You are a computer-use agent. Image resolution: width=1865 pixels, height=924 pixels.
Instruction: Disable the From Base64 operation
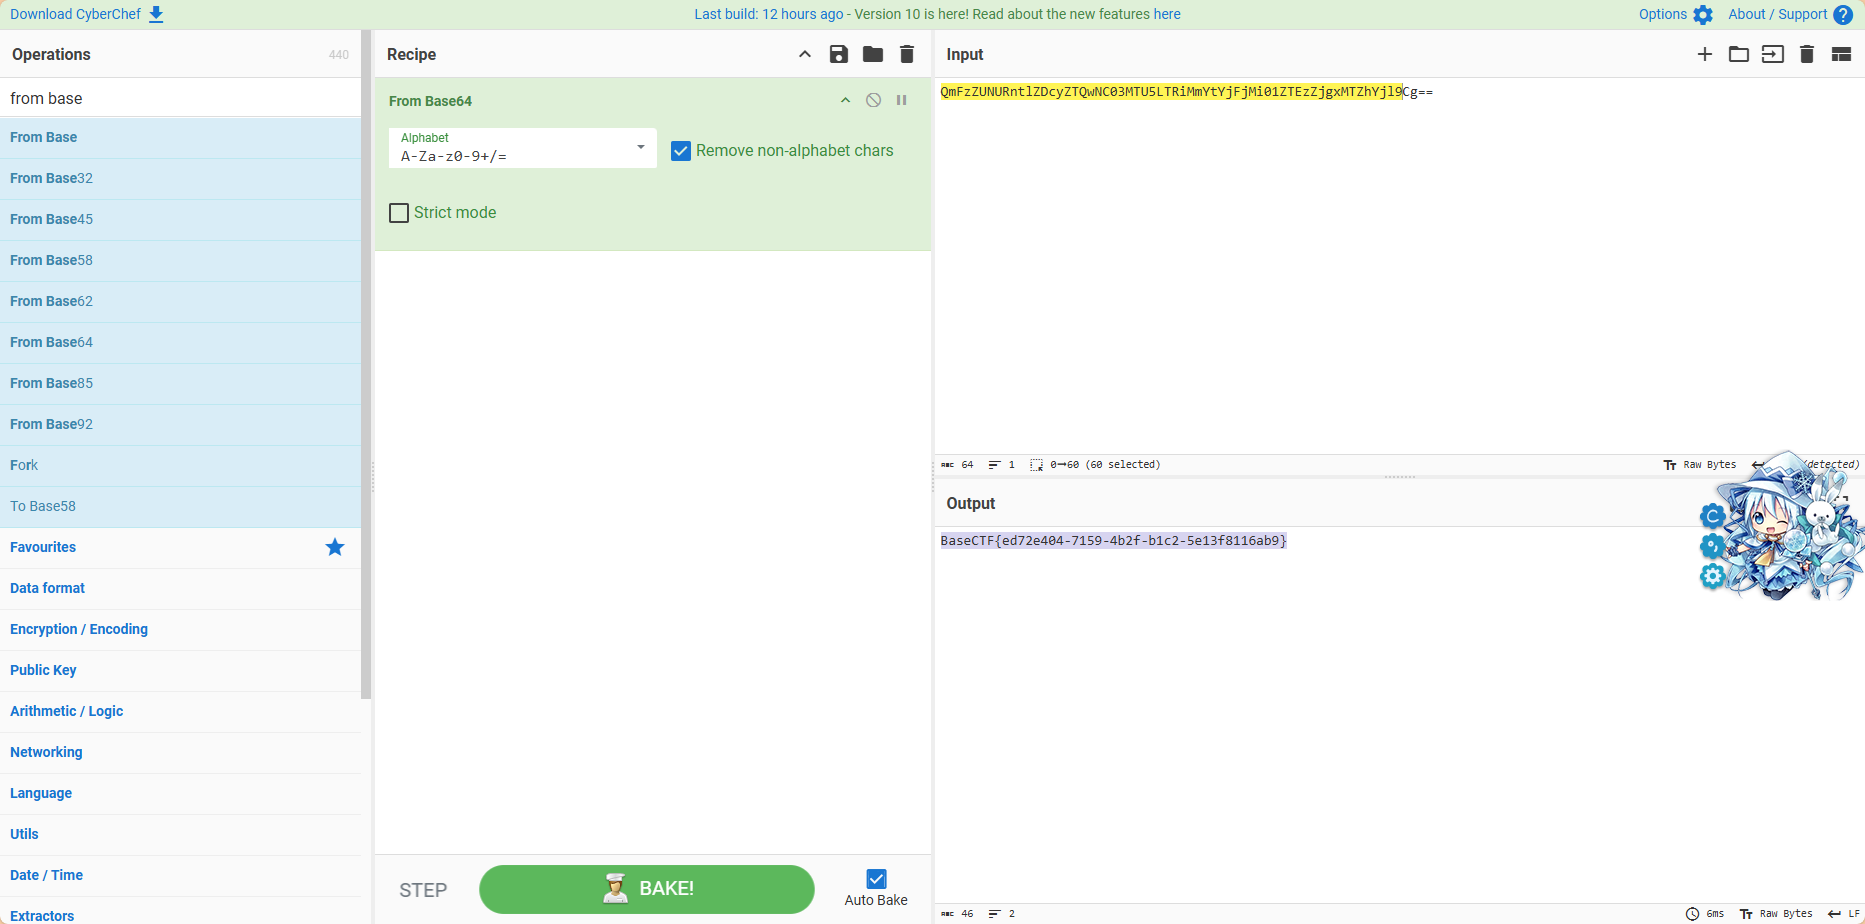click(873, 100)
